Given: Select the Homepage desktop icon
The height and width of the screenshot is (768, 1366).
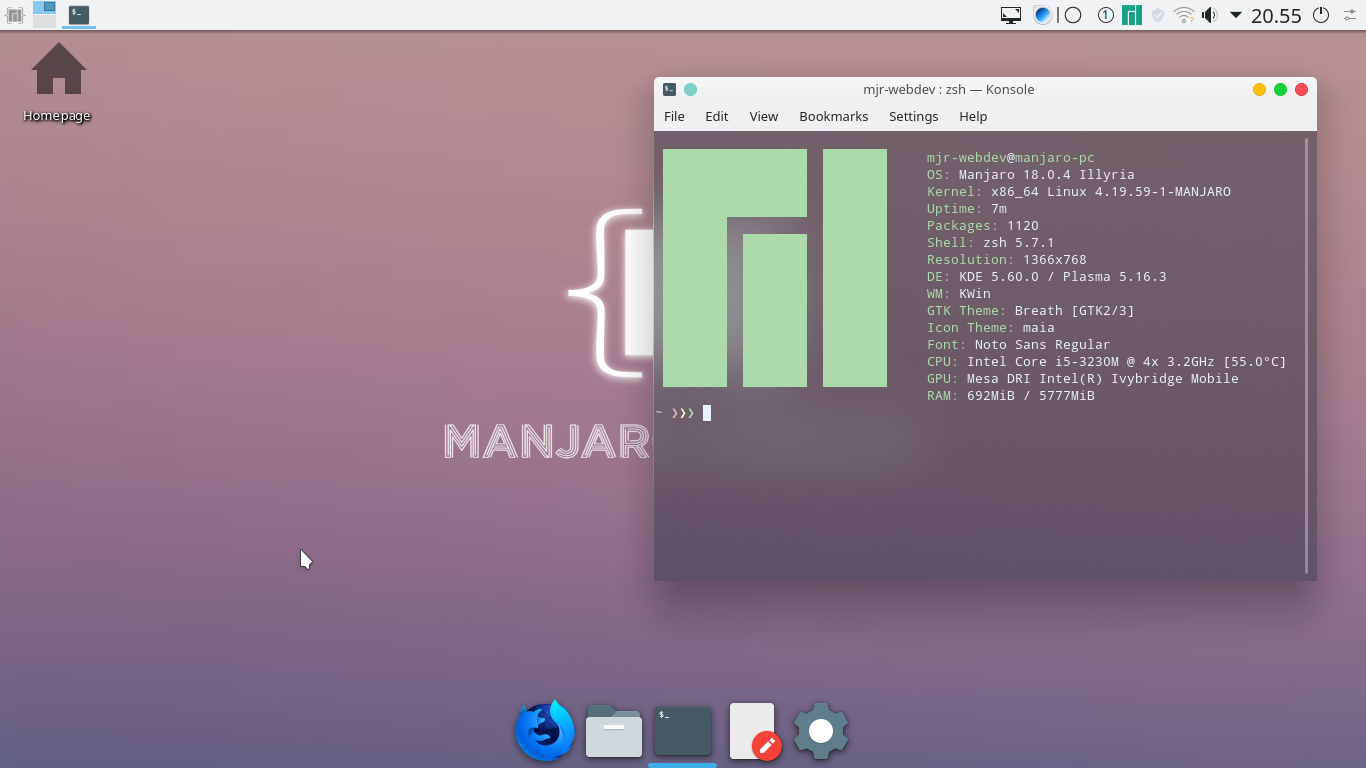Looking at the screenshot, I should (58, 82).
